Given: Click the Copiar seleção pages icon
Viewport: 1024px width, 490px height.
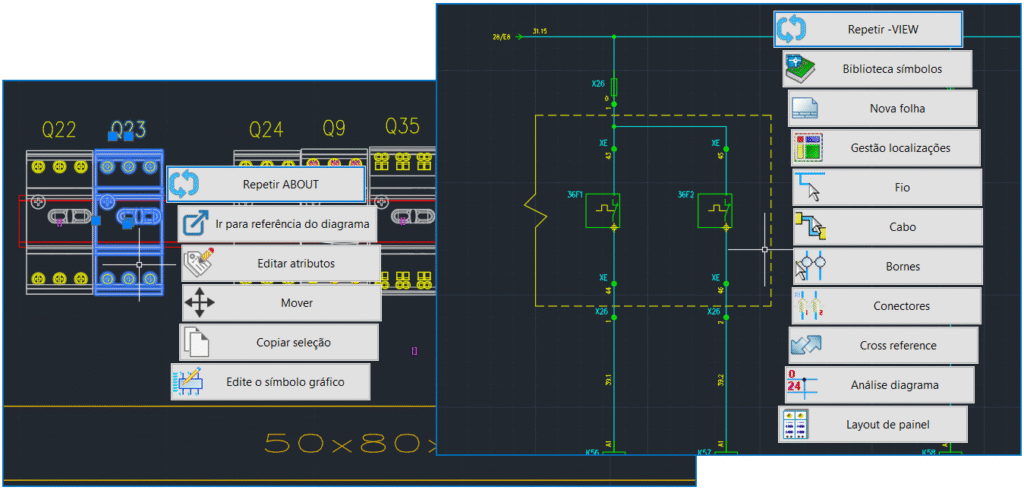Looking at the screenshot, I should coord(197,342).
